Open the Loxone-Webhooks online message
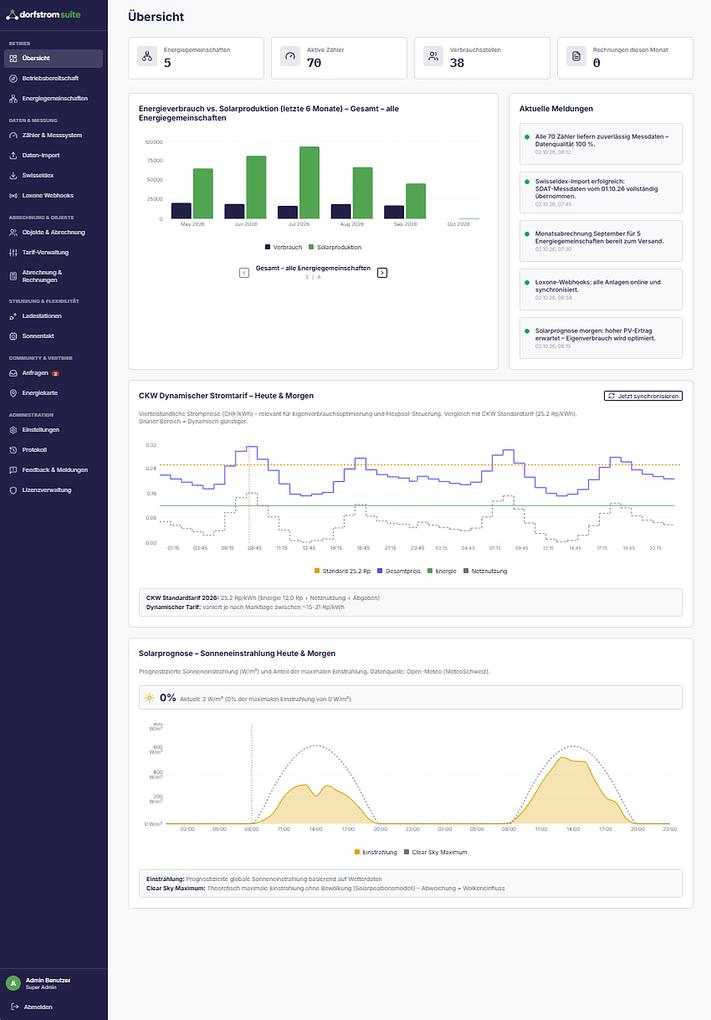The image size is (711, 1020). 601,289
